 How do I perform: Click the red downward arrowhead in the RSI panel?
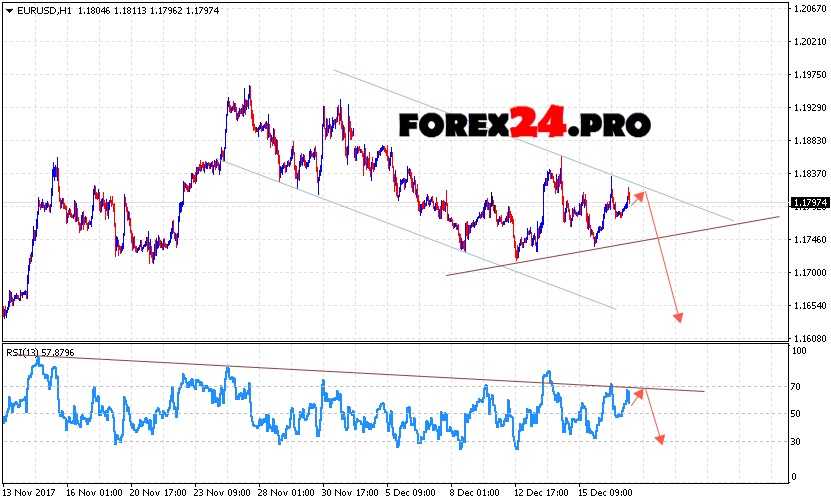click(660, 438)
